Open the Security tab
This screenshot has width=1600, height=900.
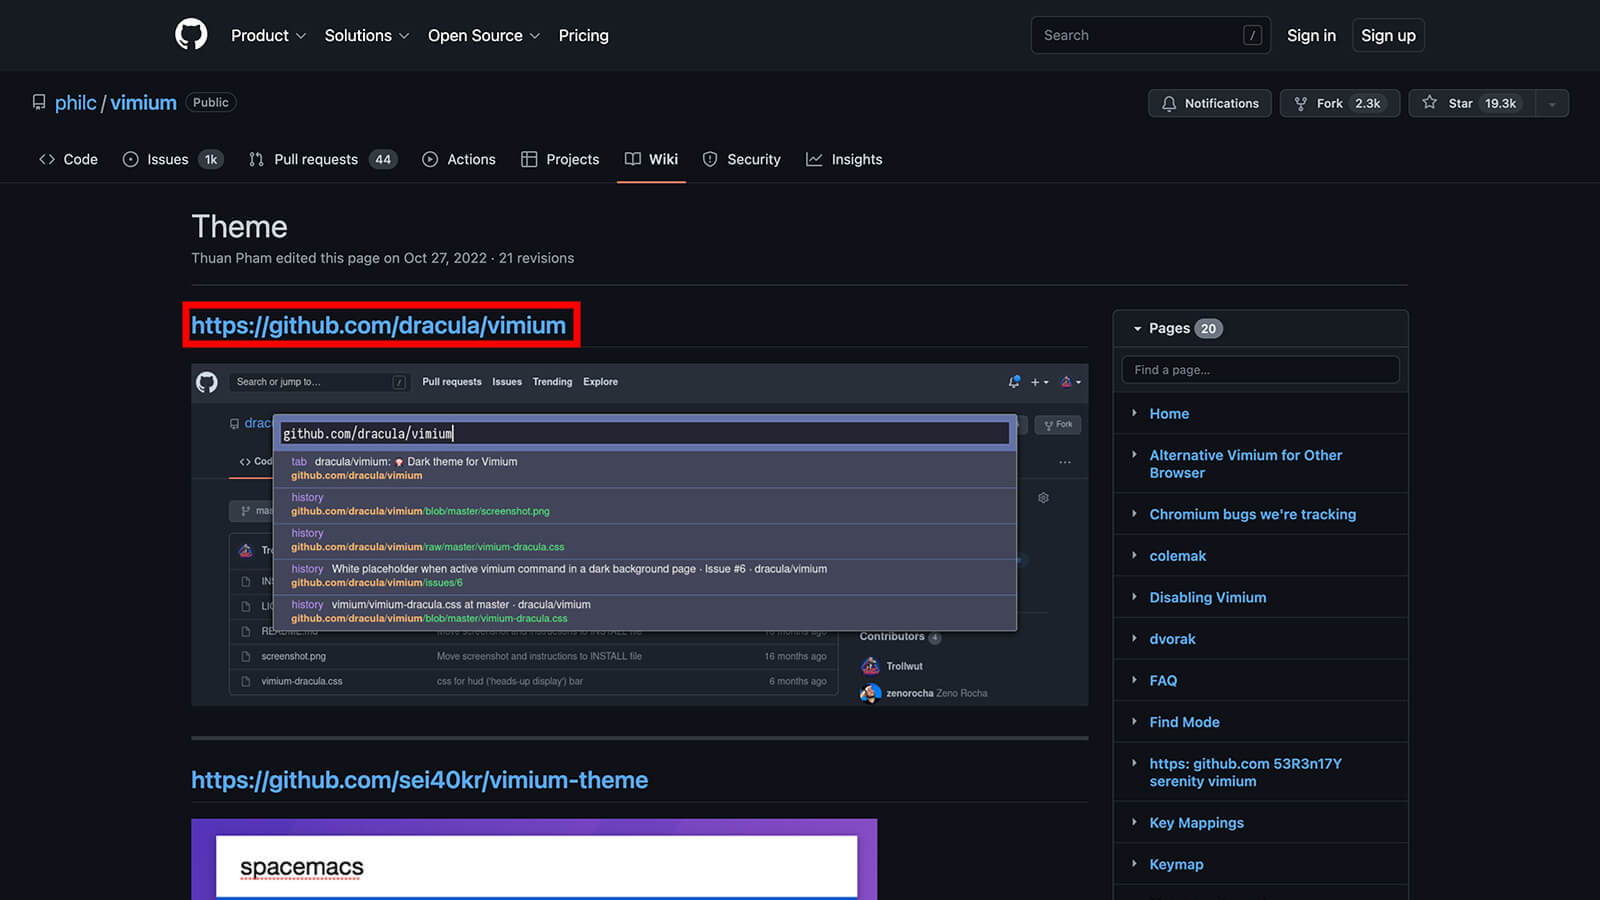[741, 159]
